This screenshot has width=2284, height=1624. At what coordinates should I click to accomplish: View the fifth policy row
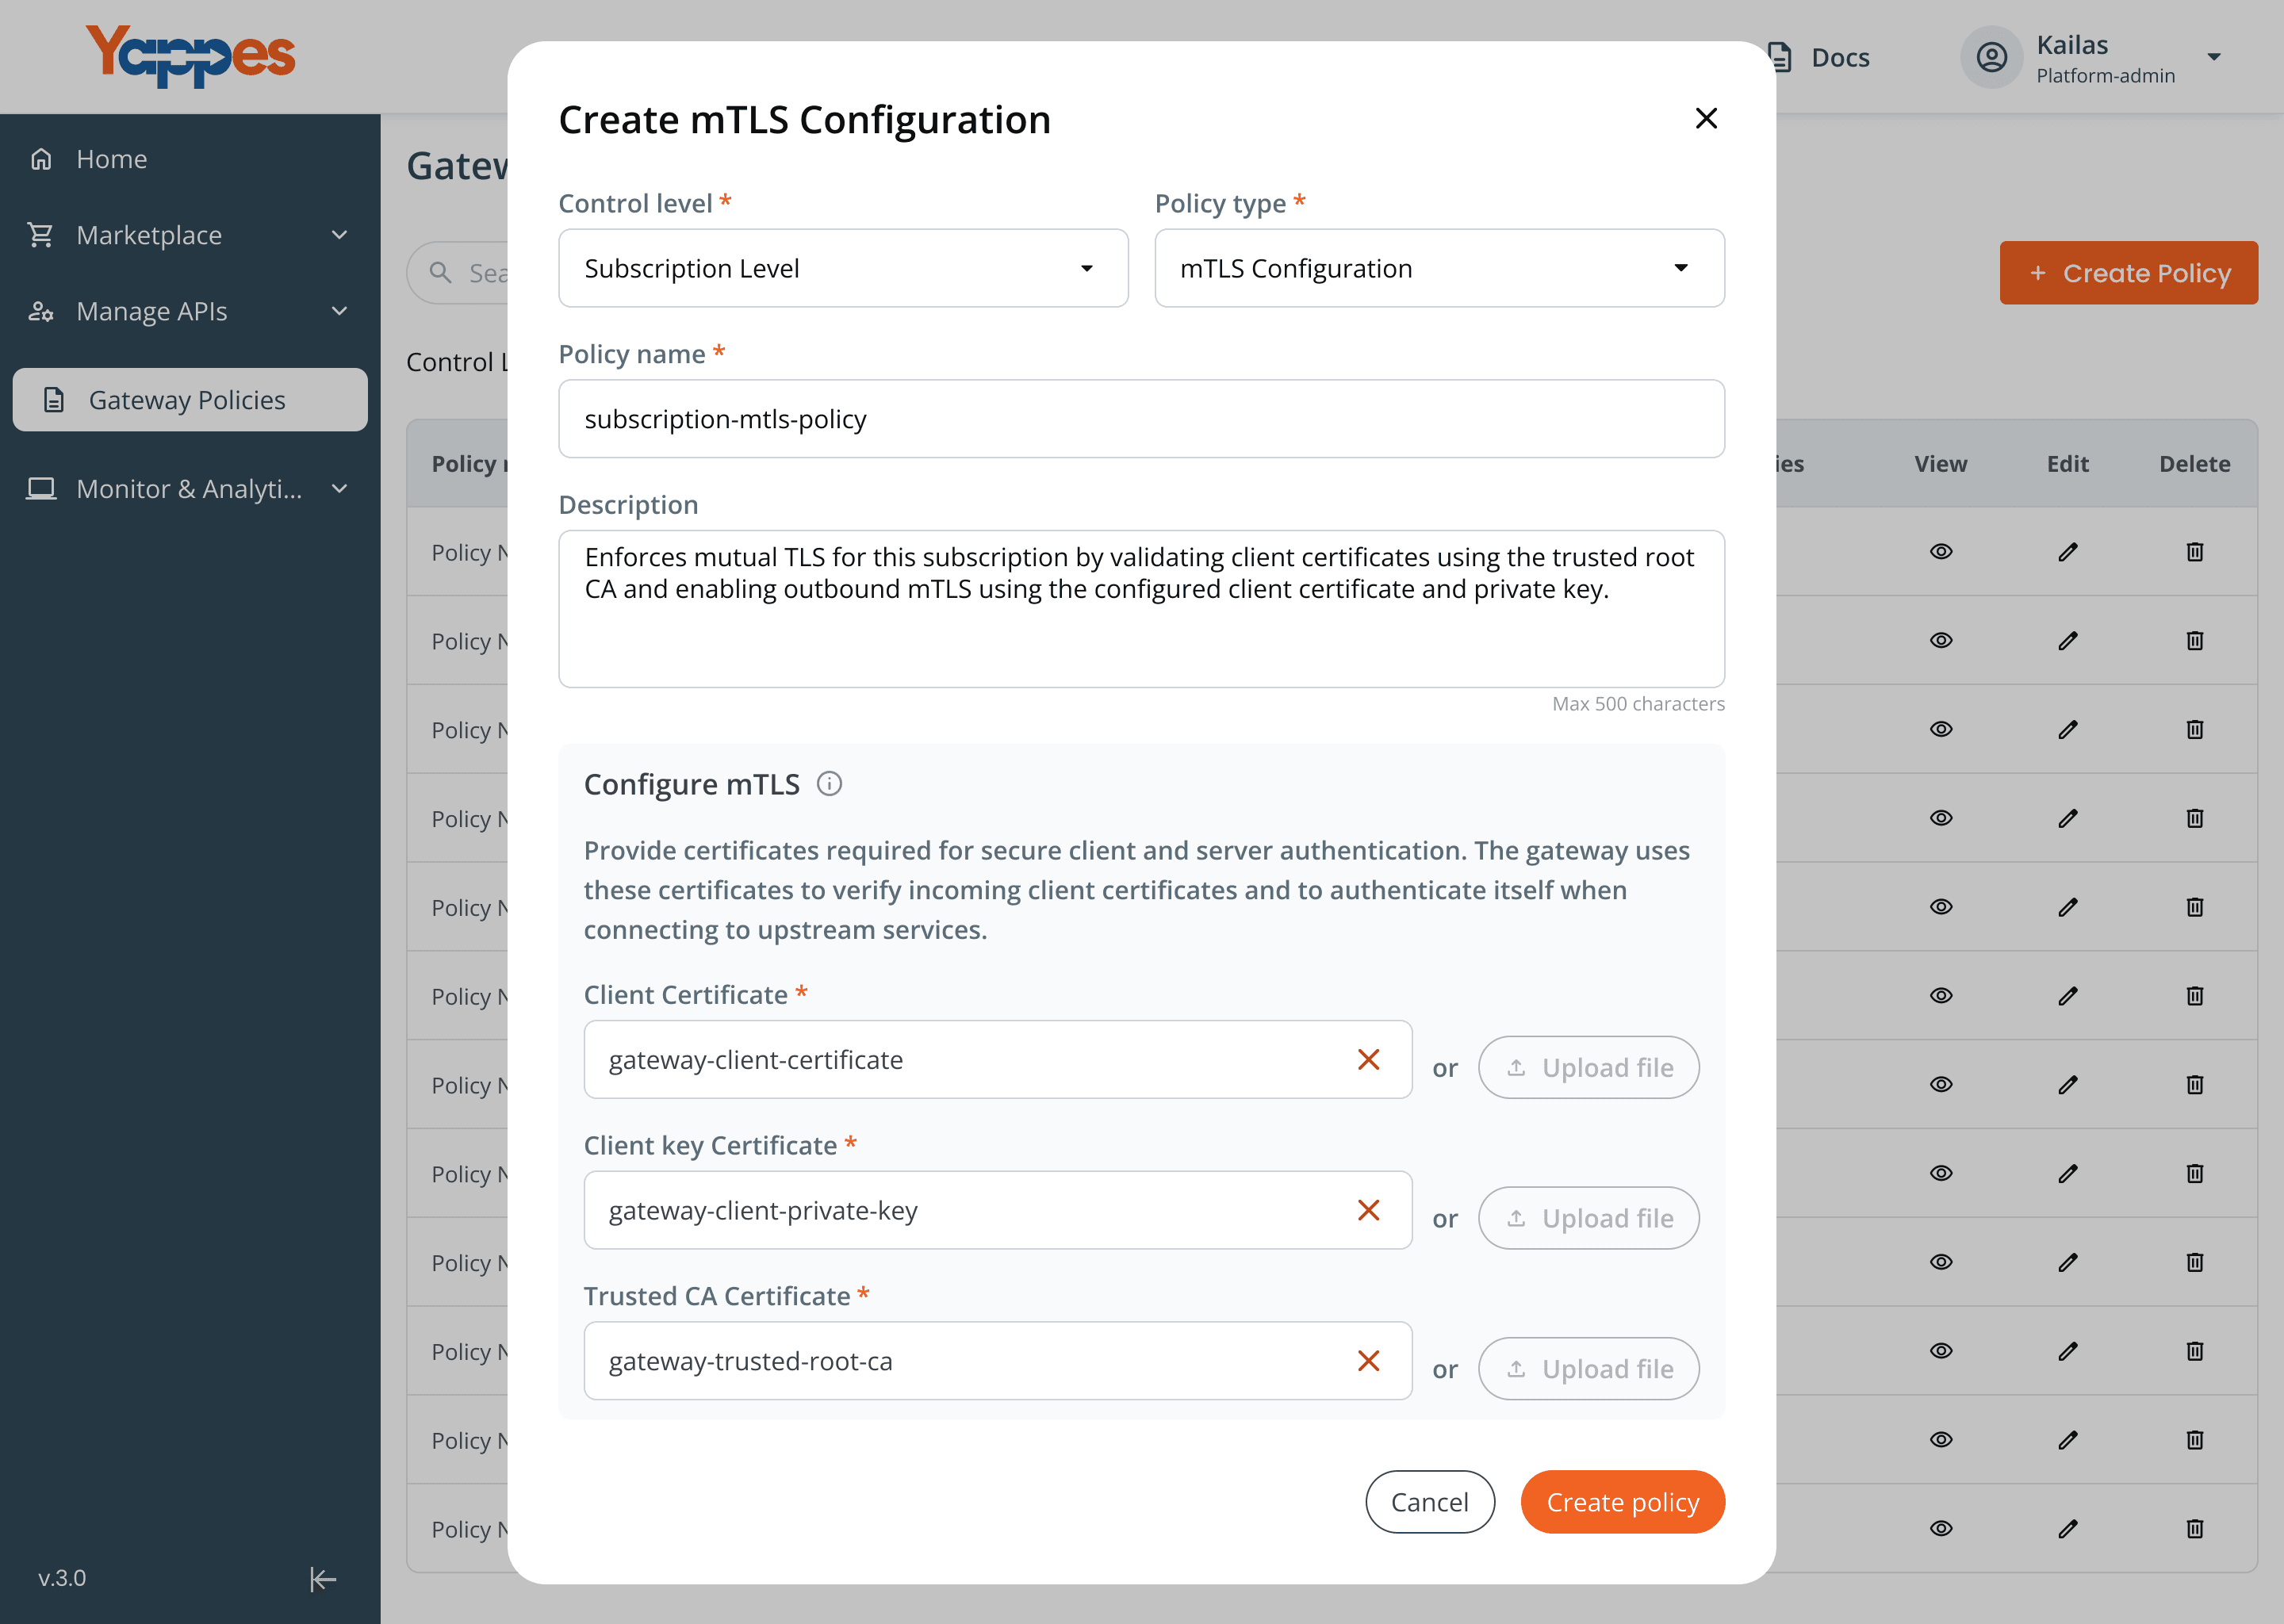pos(1941,907)
